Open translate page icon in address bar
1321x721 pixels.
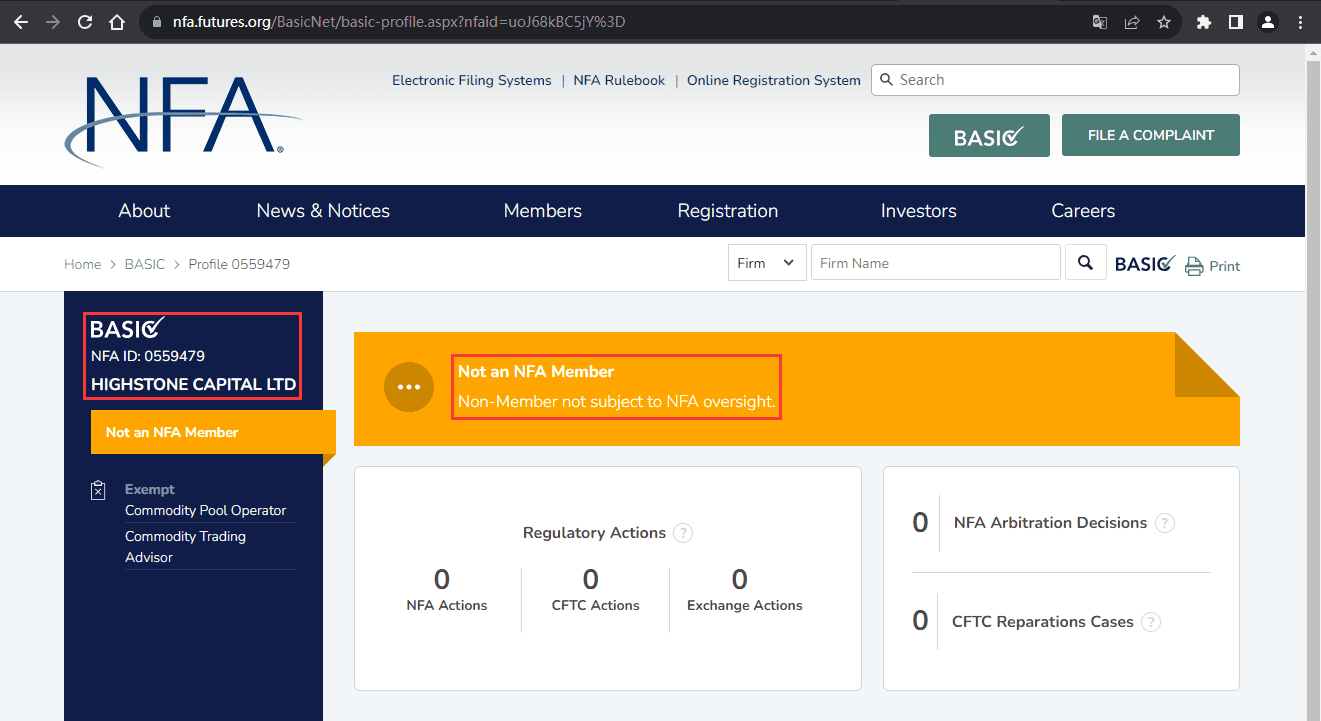[x=1100, y=21]
